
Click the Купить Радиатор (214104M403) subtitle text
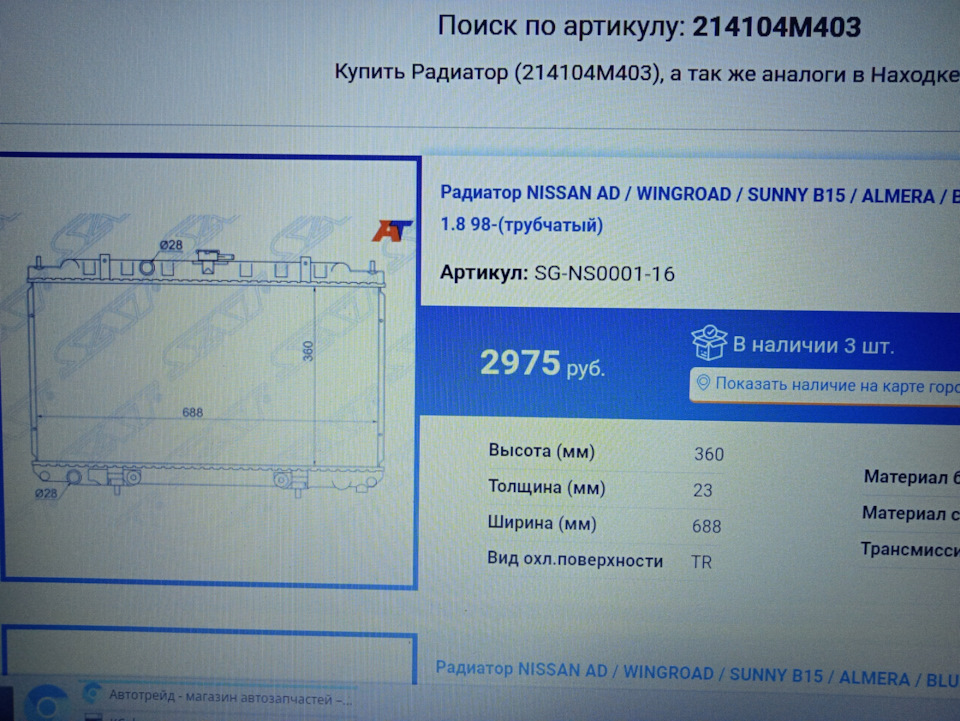(647, 73)
